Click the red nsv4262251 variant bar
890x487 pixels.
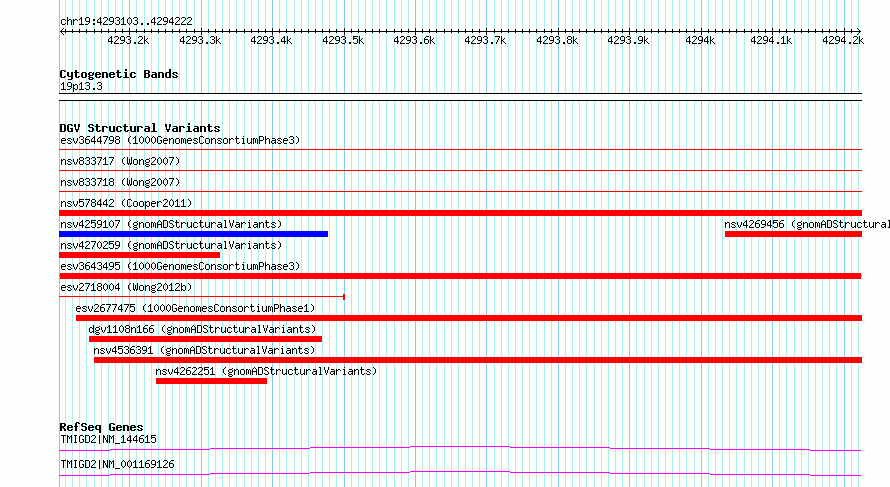point(211,381)
